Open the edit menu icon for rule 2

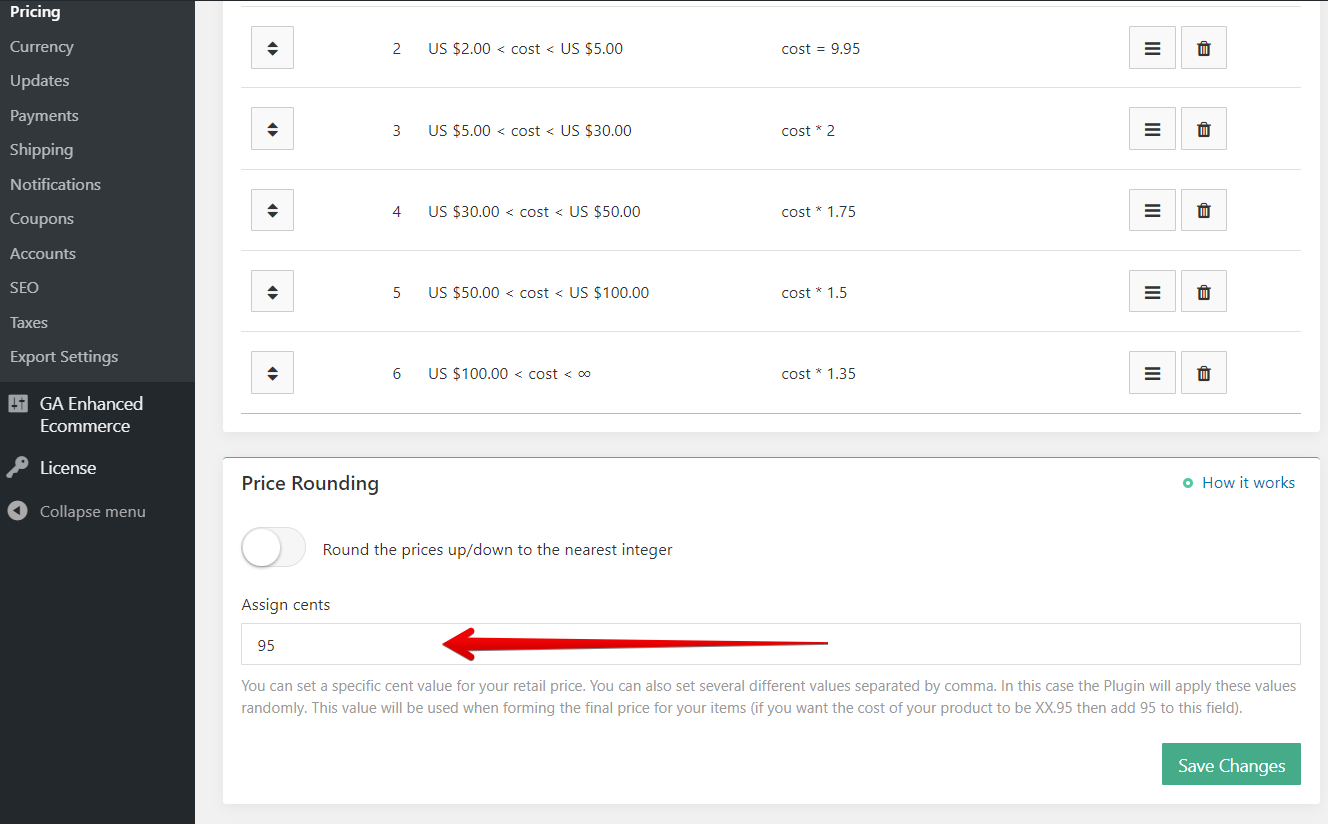tap(1151, 47)
